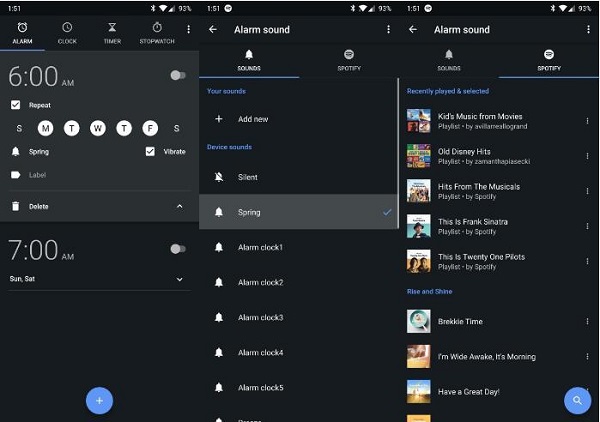Add a label to the 6:00 alarm
Image resolution: width=600 pixels, height=422 pixels.
click(38, 175)
